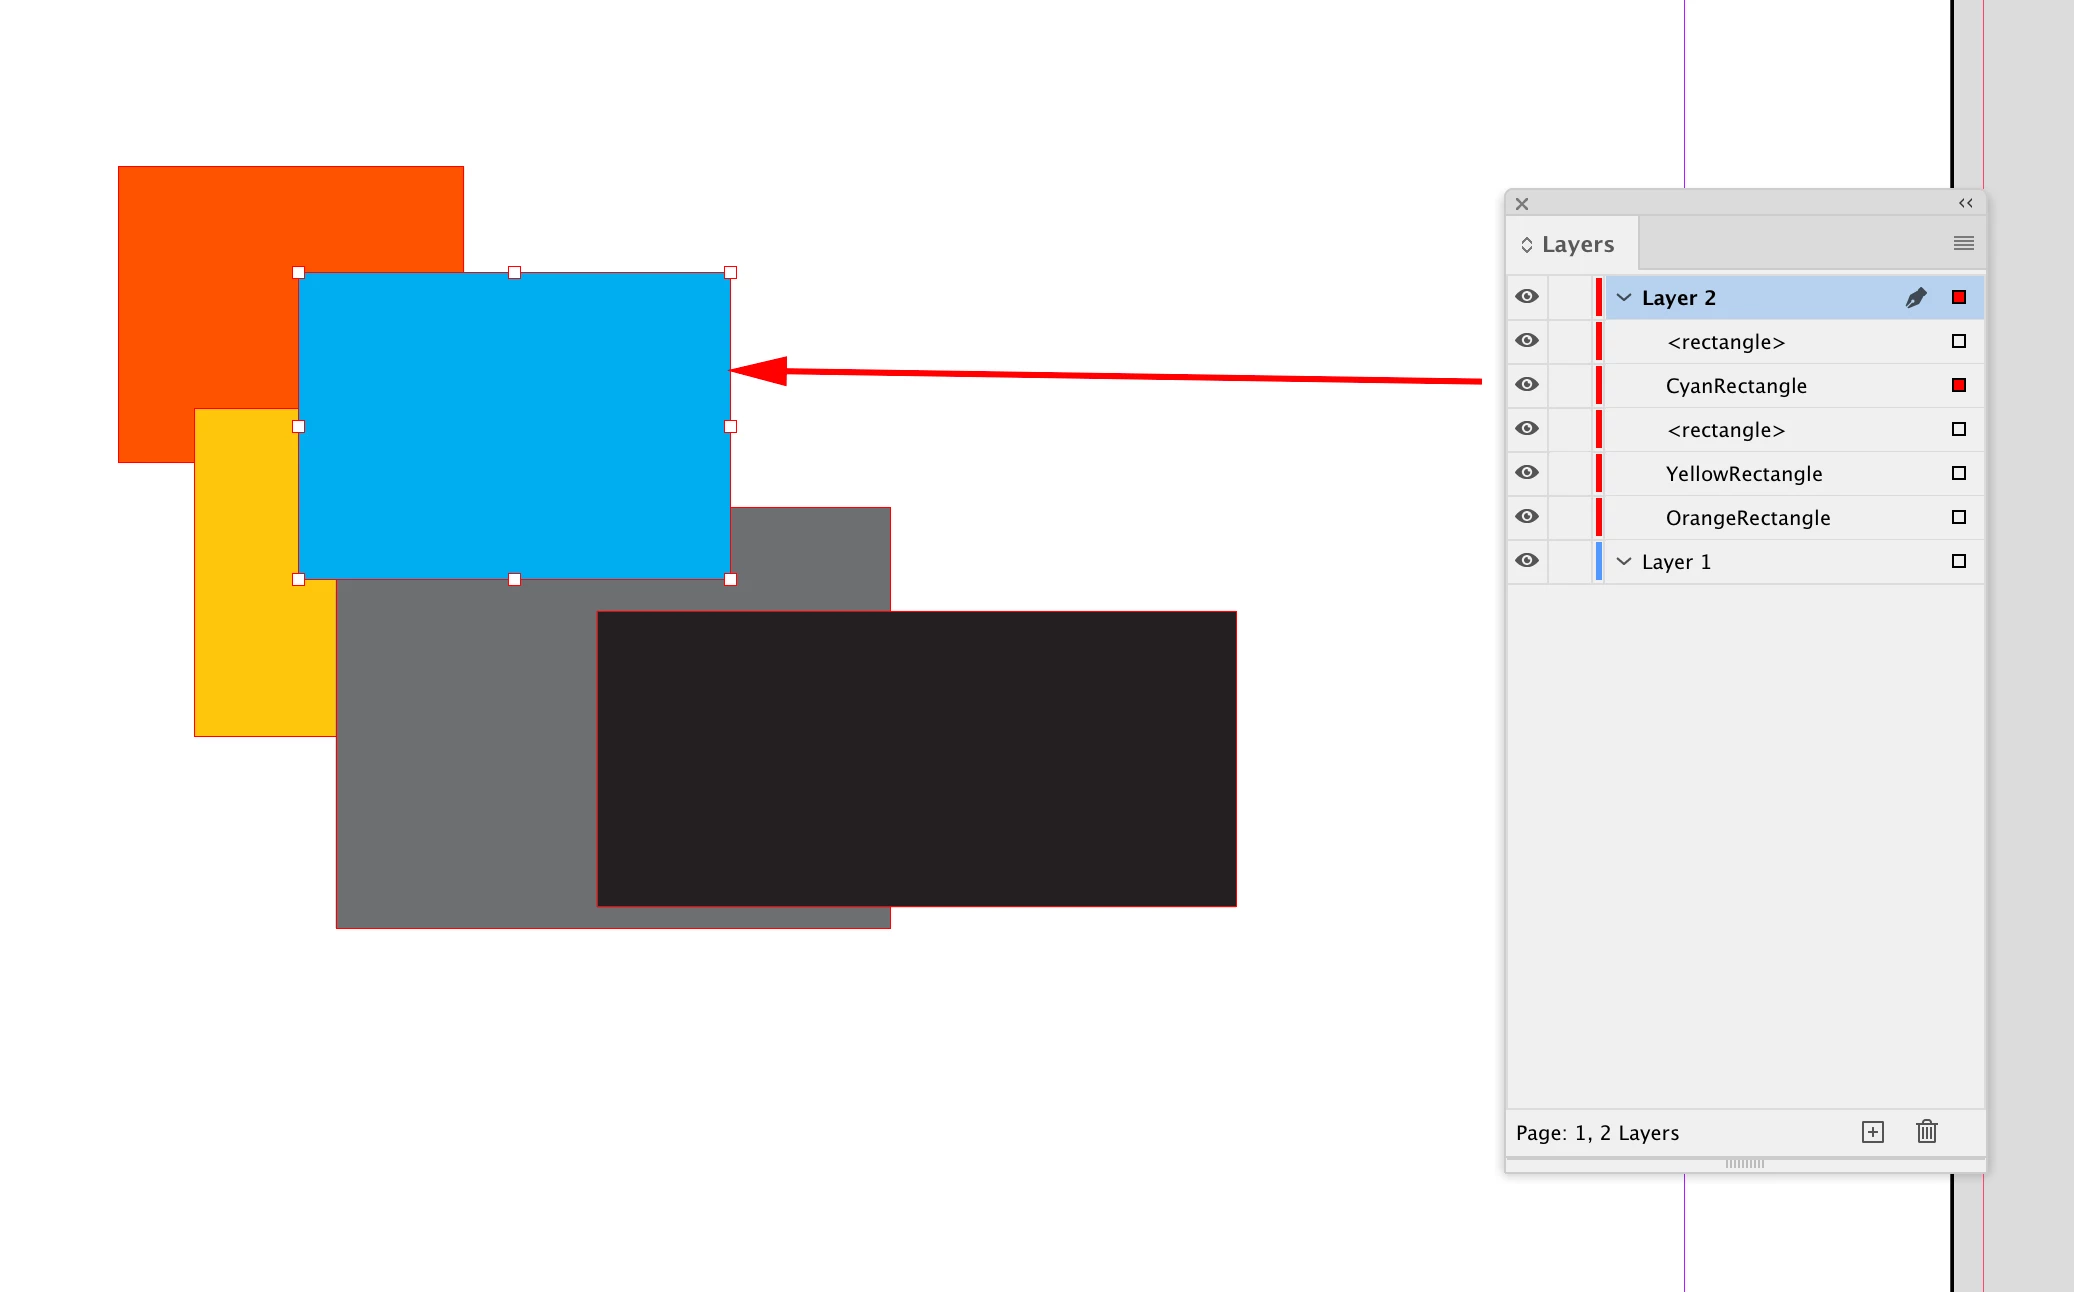Click the Layer 2 red color bar
Screen dimensions: 2074x1292
click(x=1599, y=298)
